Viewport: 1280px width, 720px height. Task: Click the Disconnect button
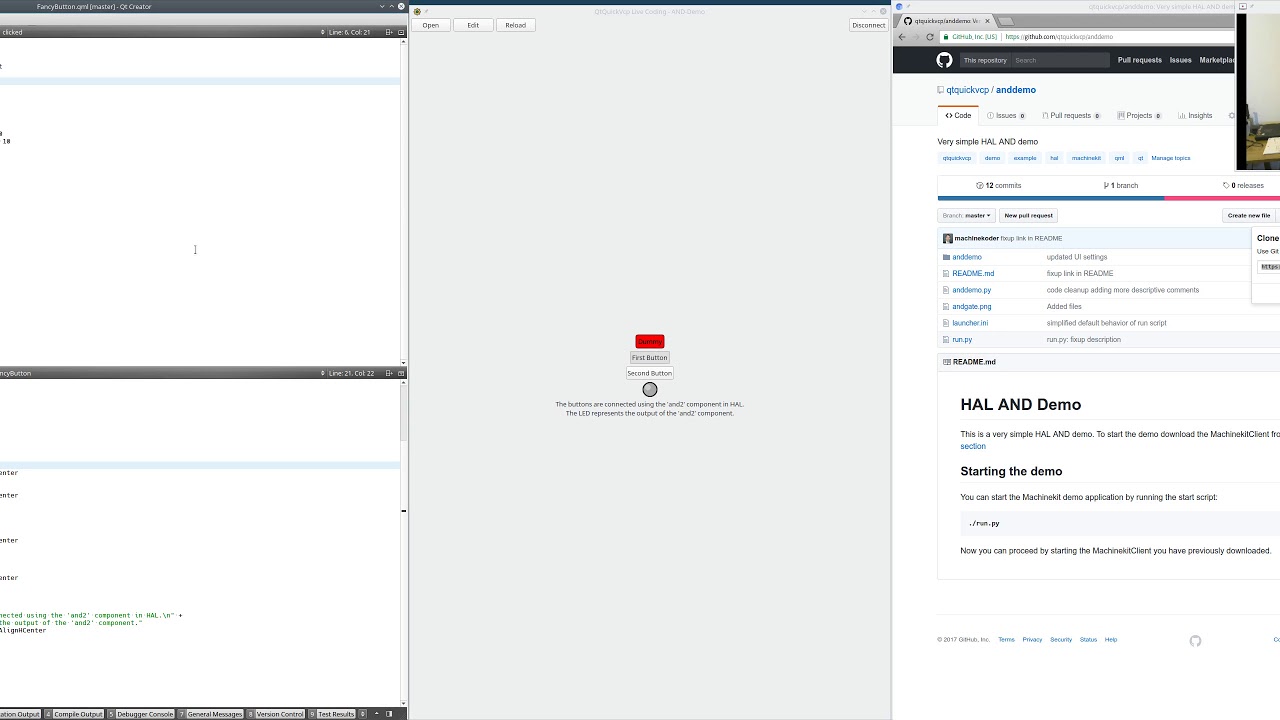868,25
